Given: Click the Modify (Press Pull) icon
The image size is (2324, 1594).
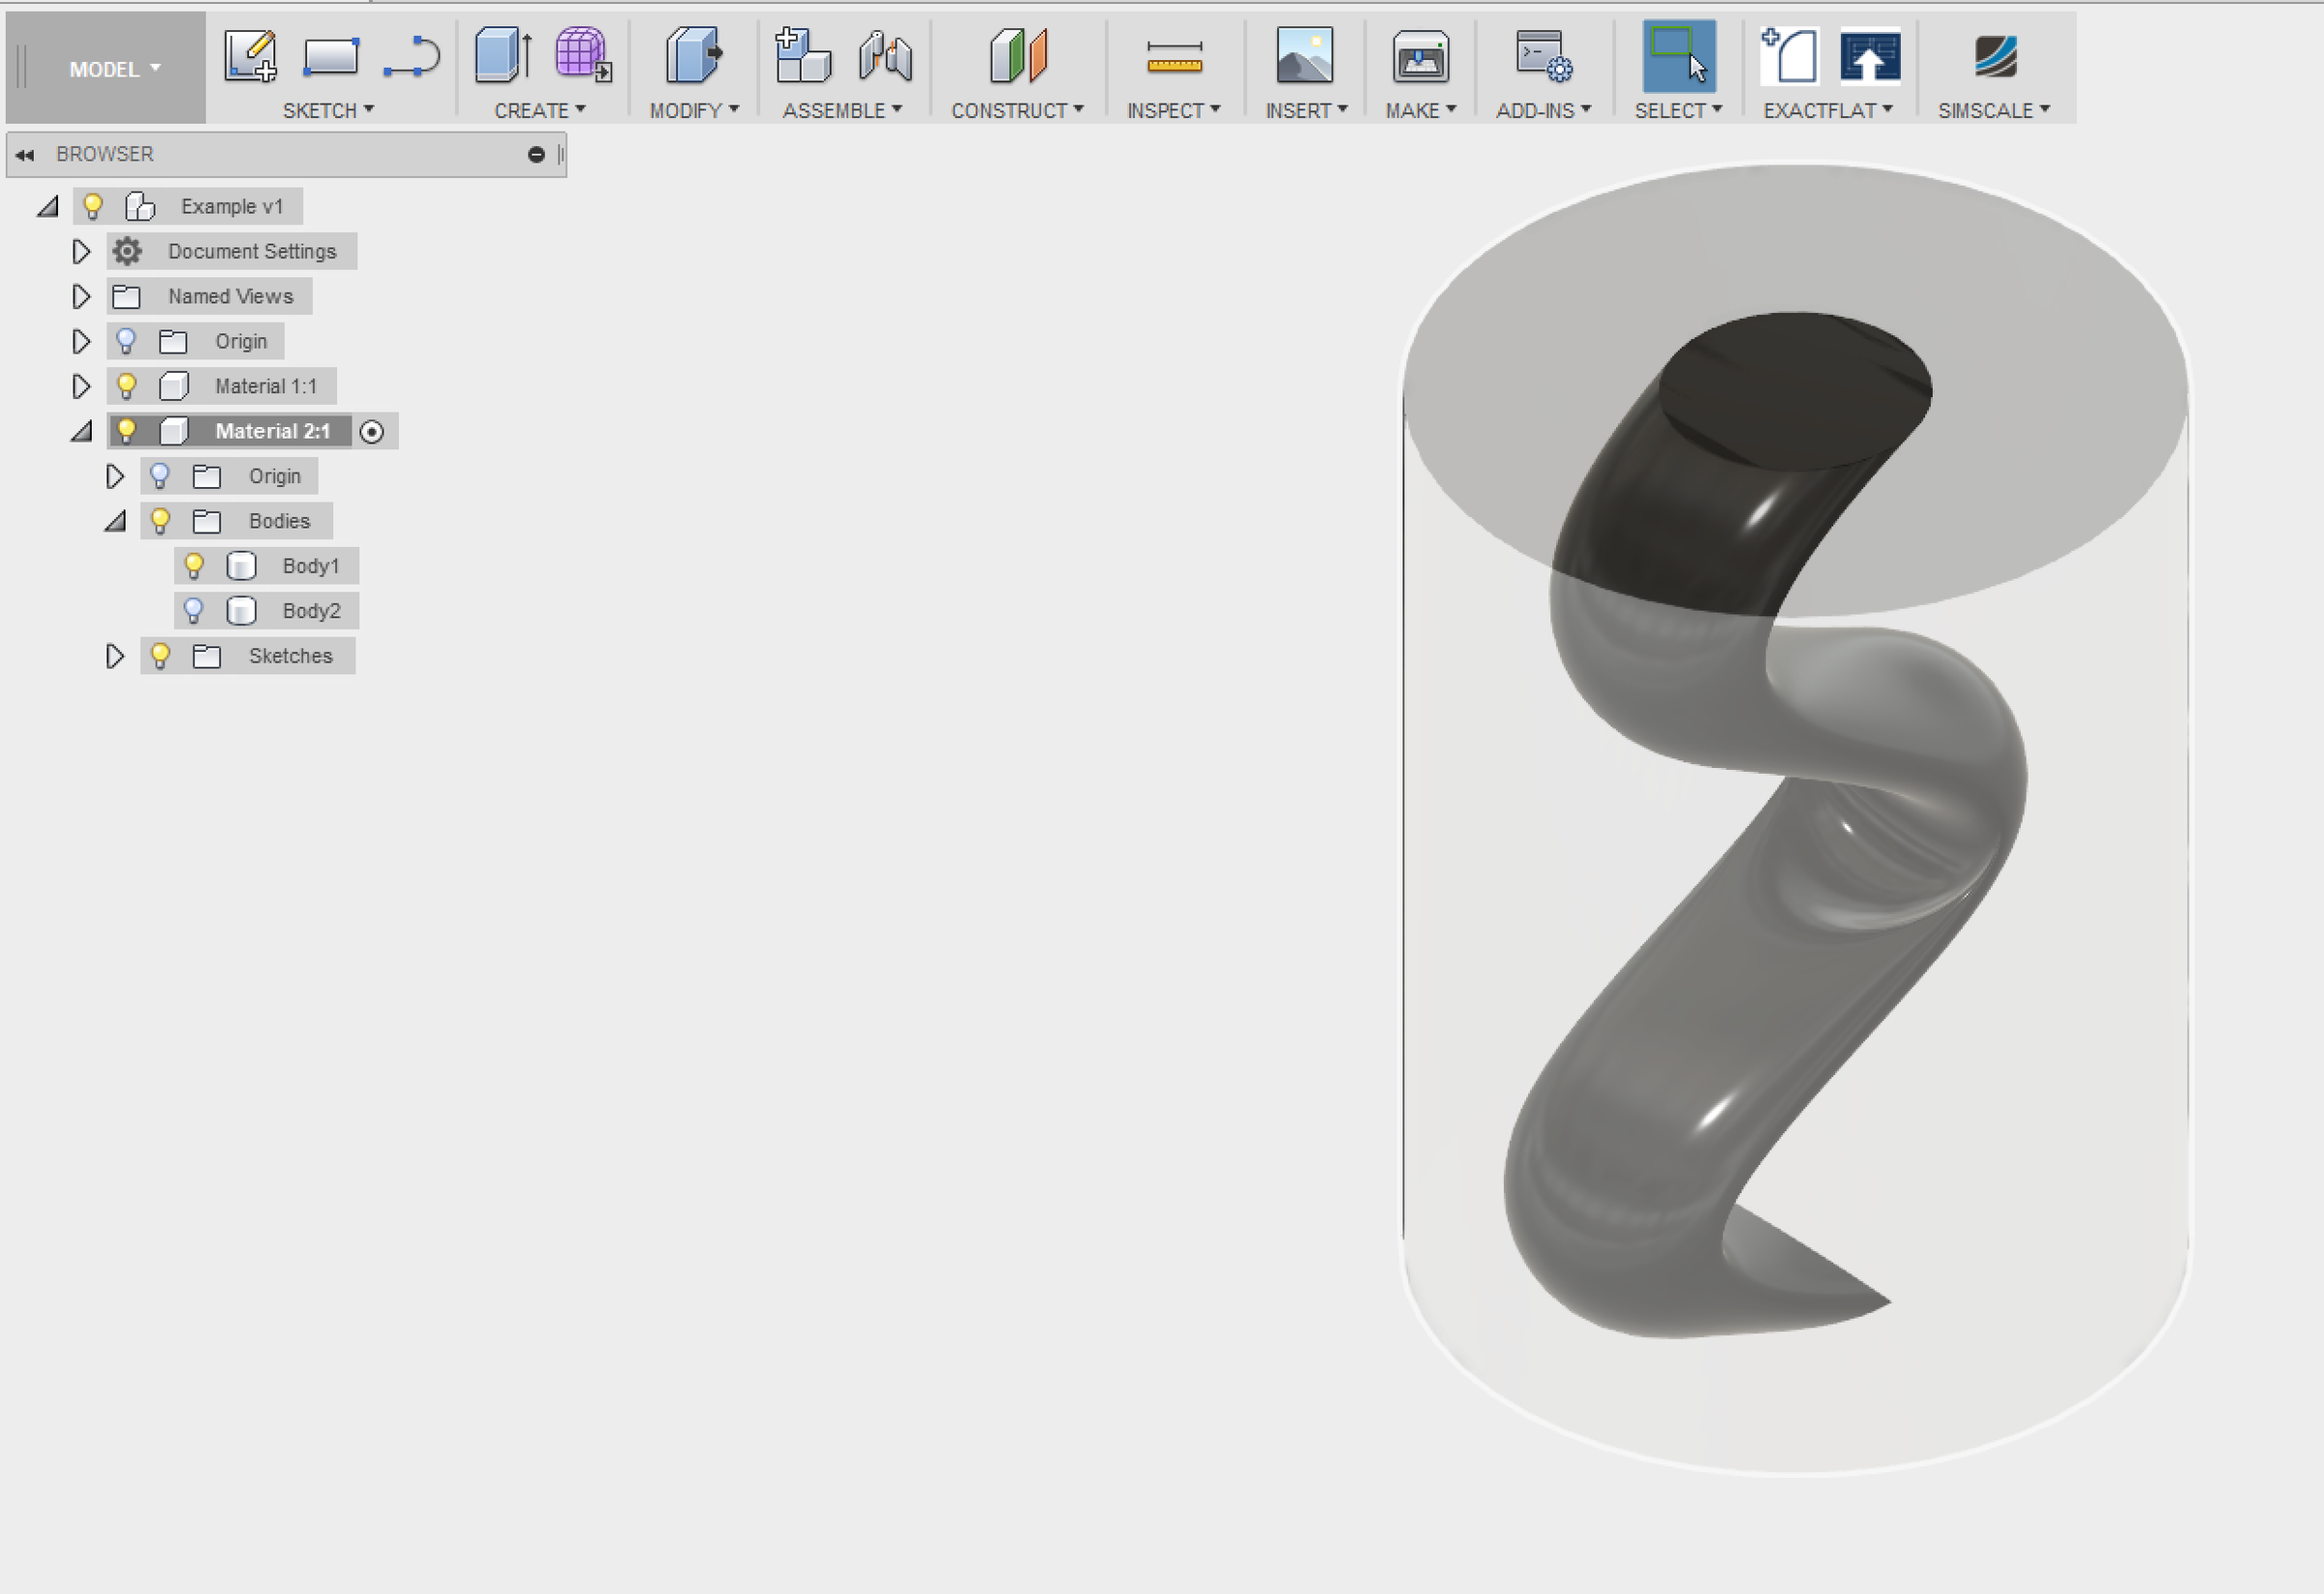Looking at the screenshot, I should (693, 57).
